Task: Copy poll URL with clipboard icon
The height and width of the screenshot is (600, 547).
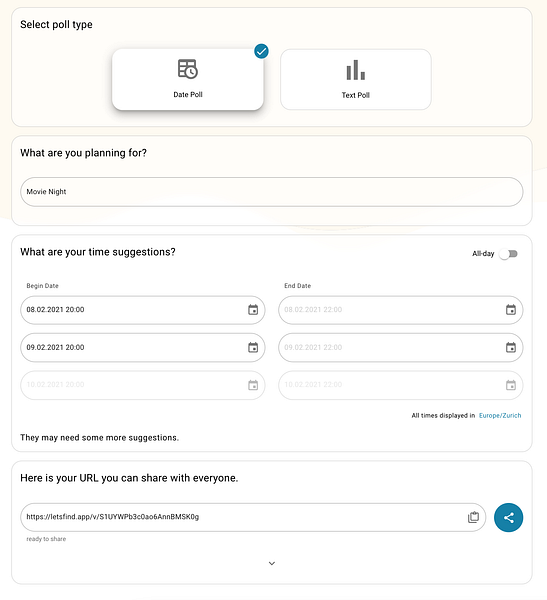Action: coord(473,517)
